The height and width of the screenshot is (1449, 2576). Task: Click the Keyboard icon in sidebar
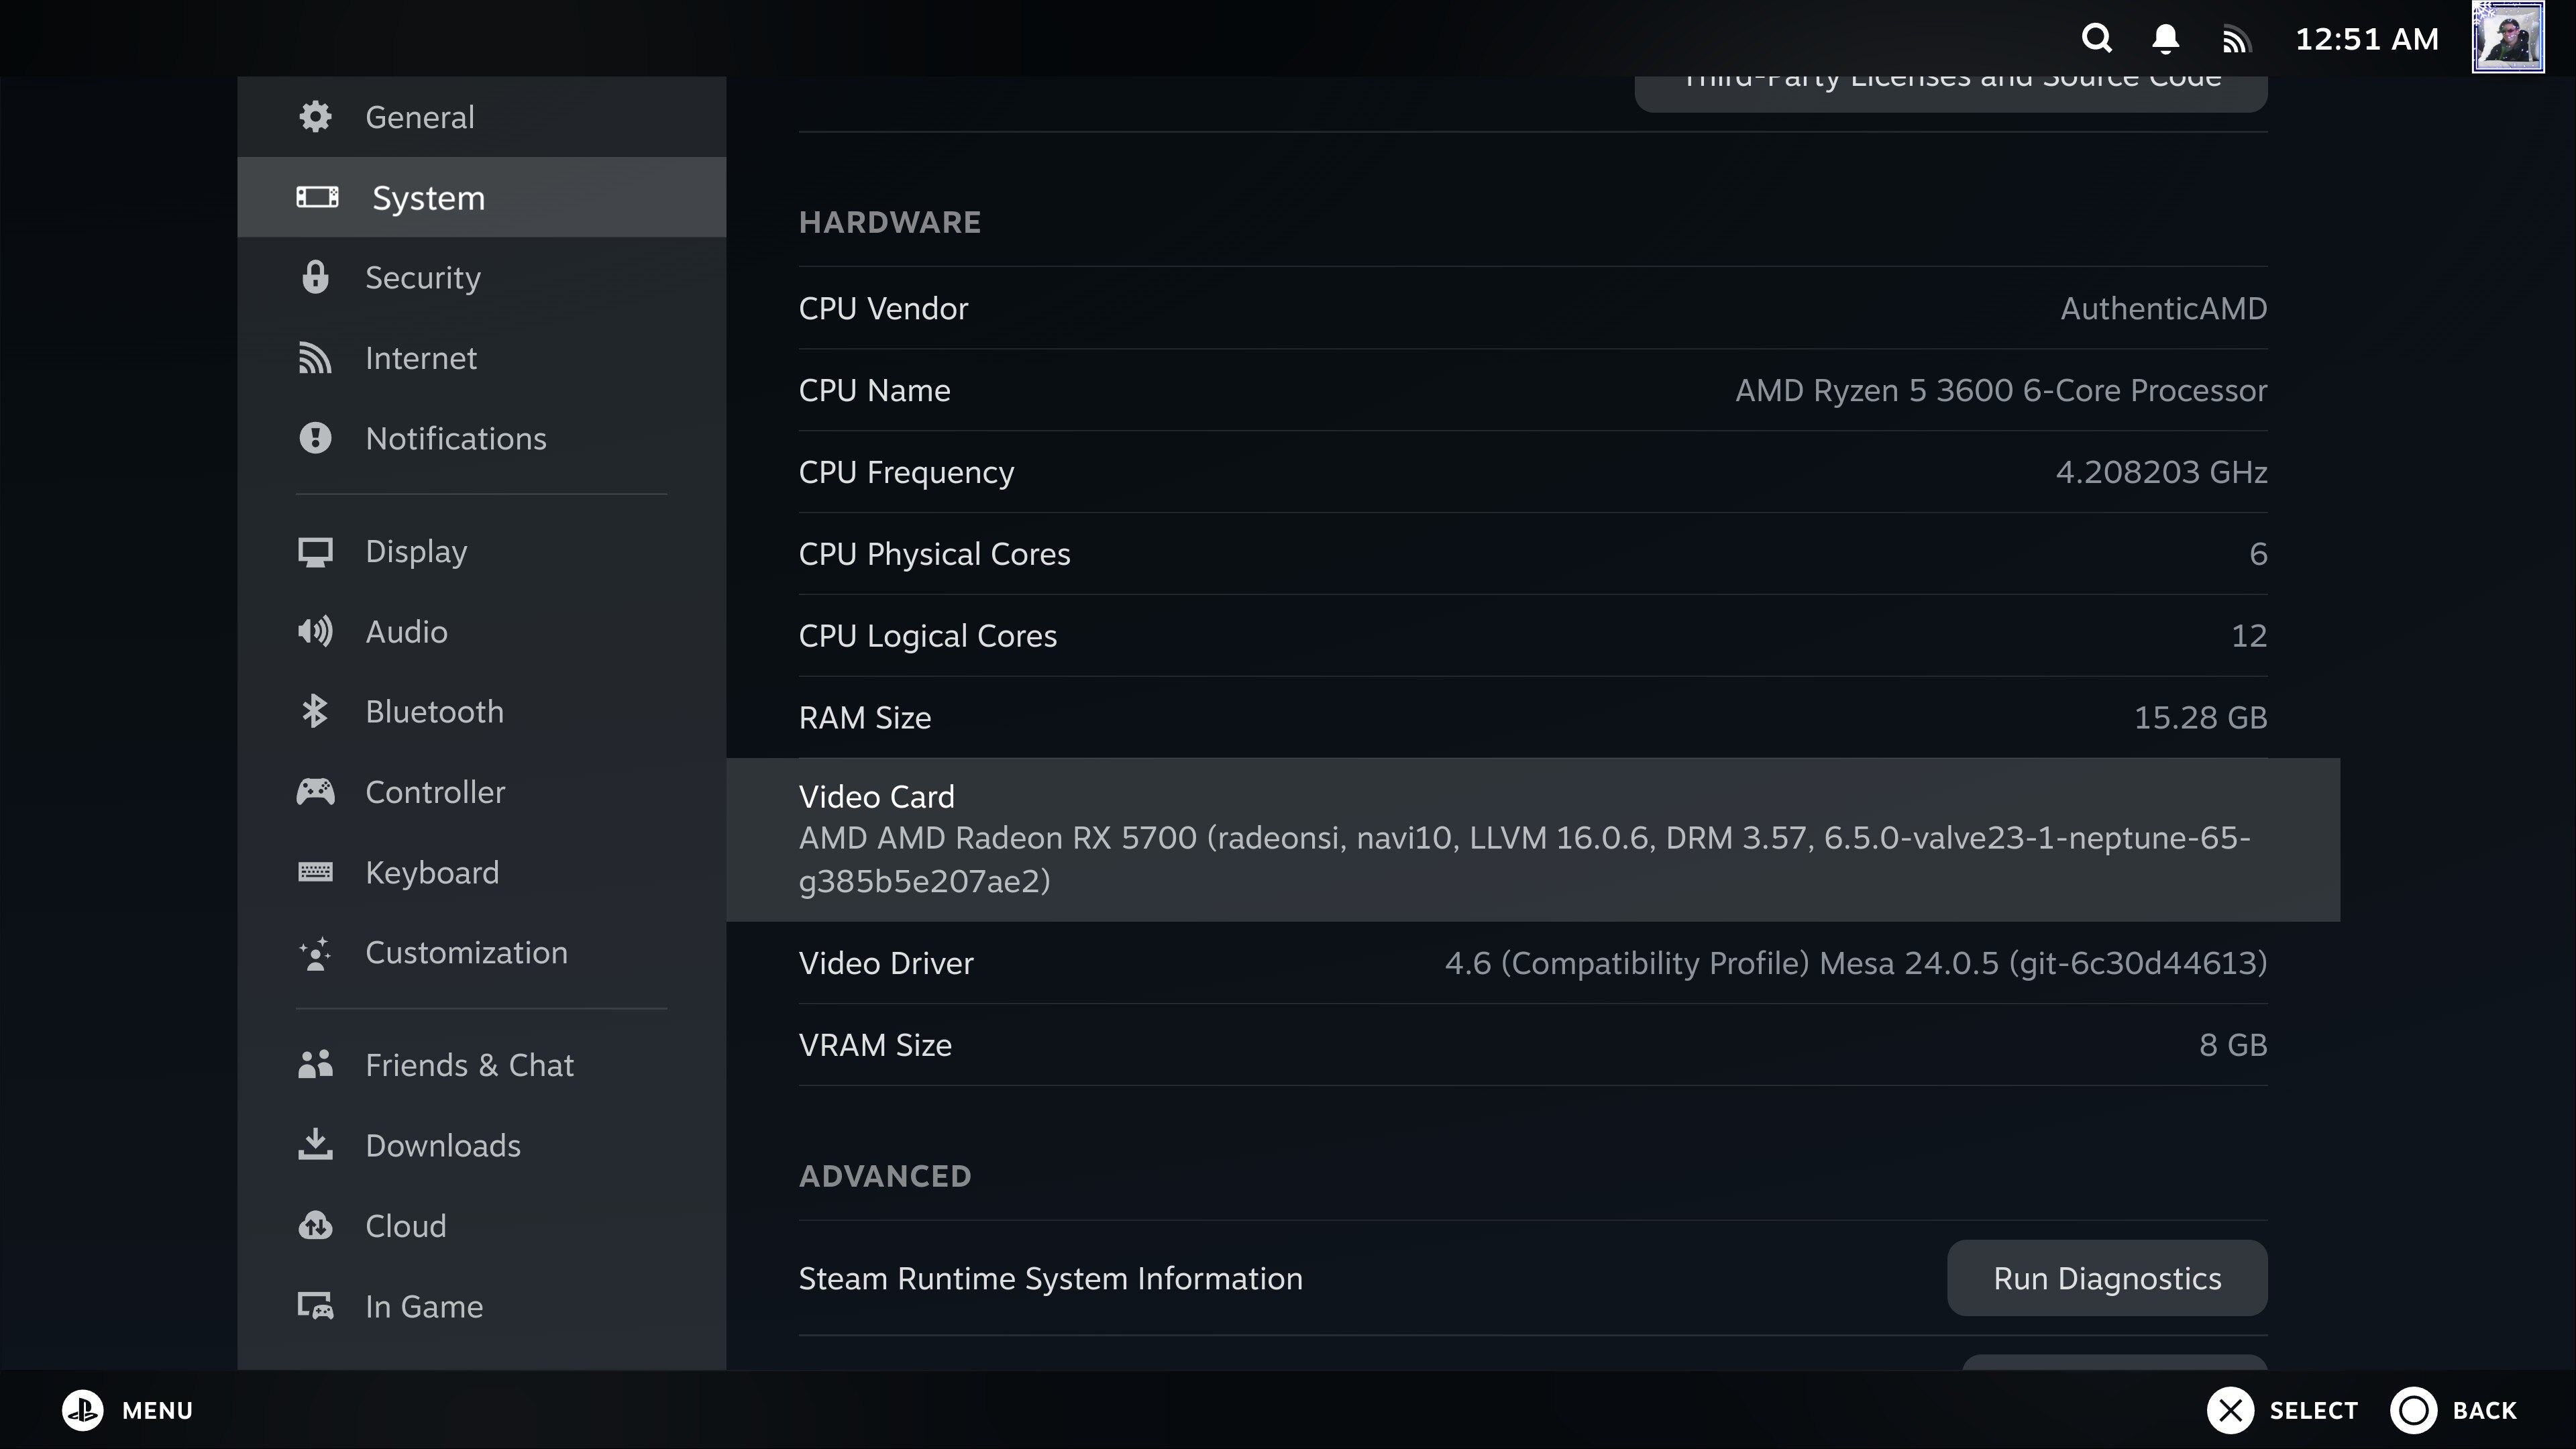[x=315, y=872]
